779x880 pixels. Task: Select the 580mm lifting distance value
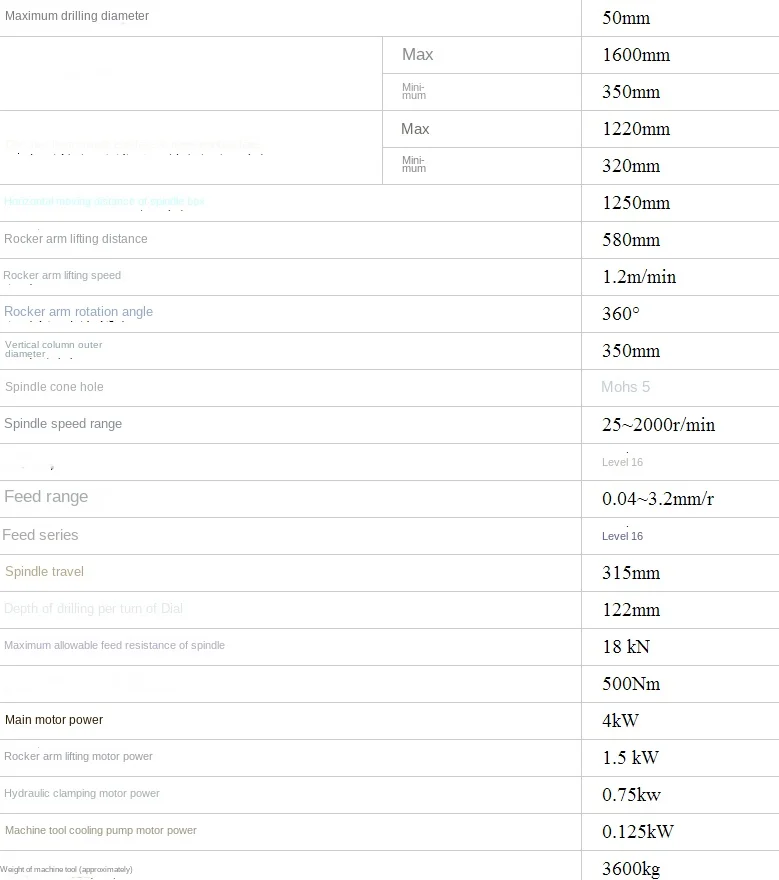631,240
